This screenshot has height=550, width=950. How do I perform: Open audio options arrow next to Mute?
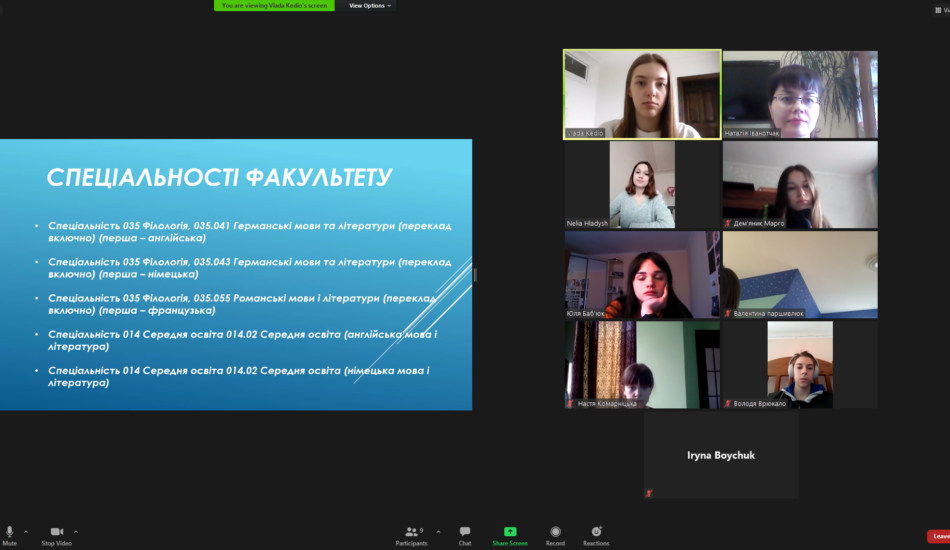tap(26, 531)
